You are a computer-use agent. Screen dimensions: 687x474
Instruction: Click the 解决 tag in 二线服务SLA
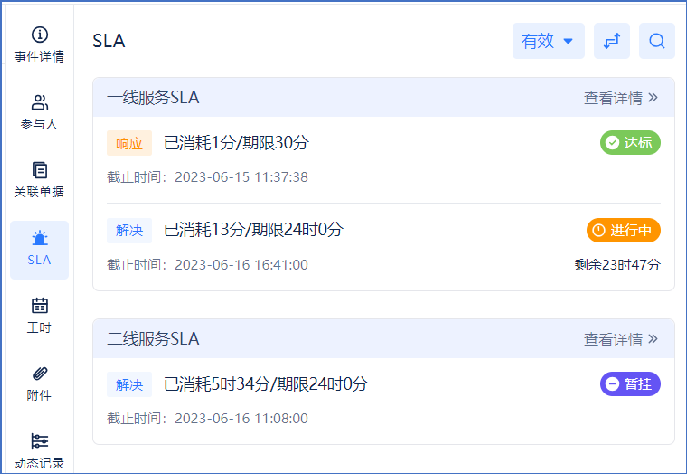click(x=129, y=384)
